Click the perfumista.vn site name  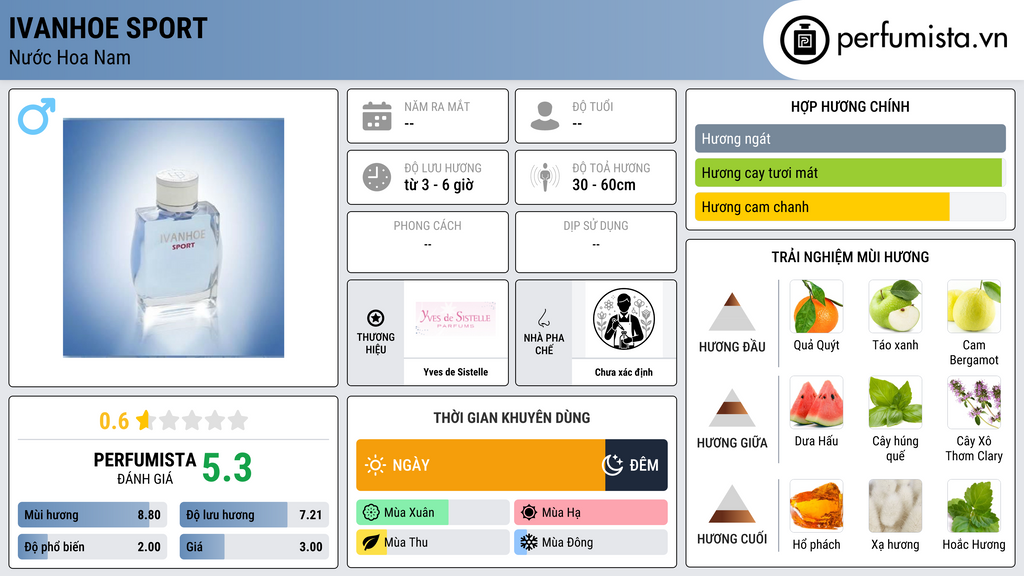[922, 39]
